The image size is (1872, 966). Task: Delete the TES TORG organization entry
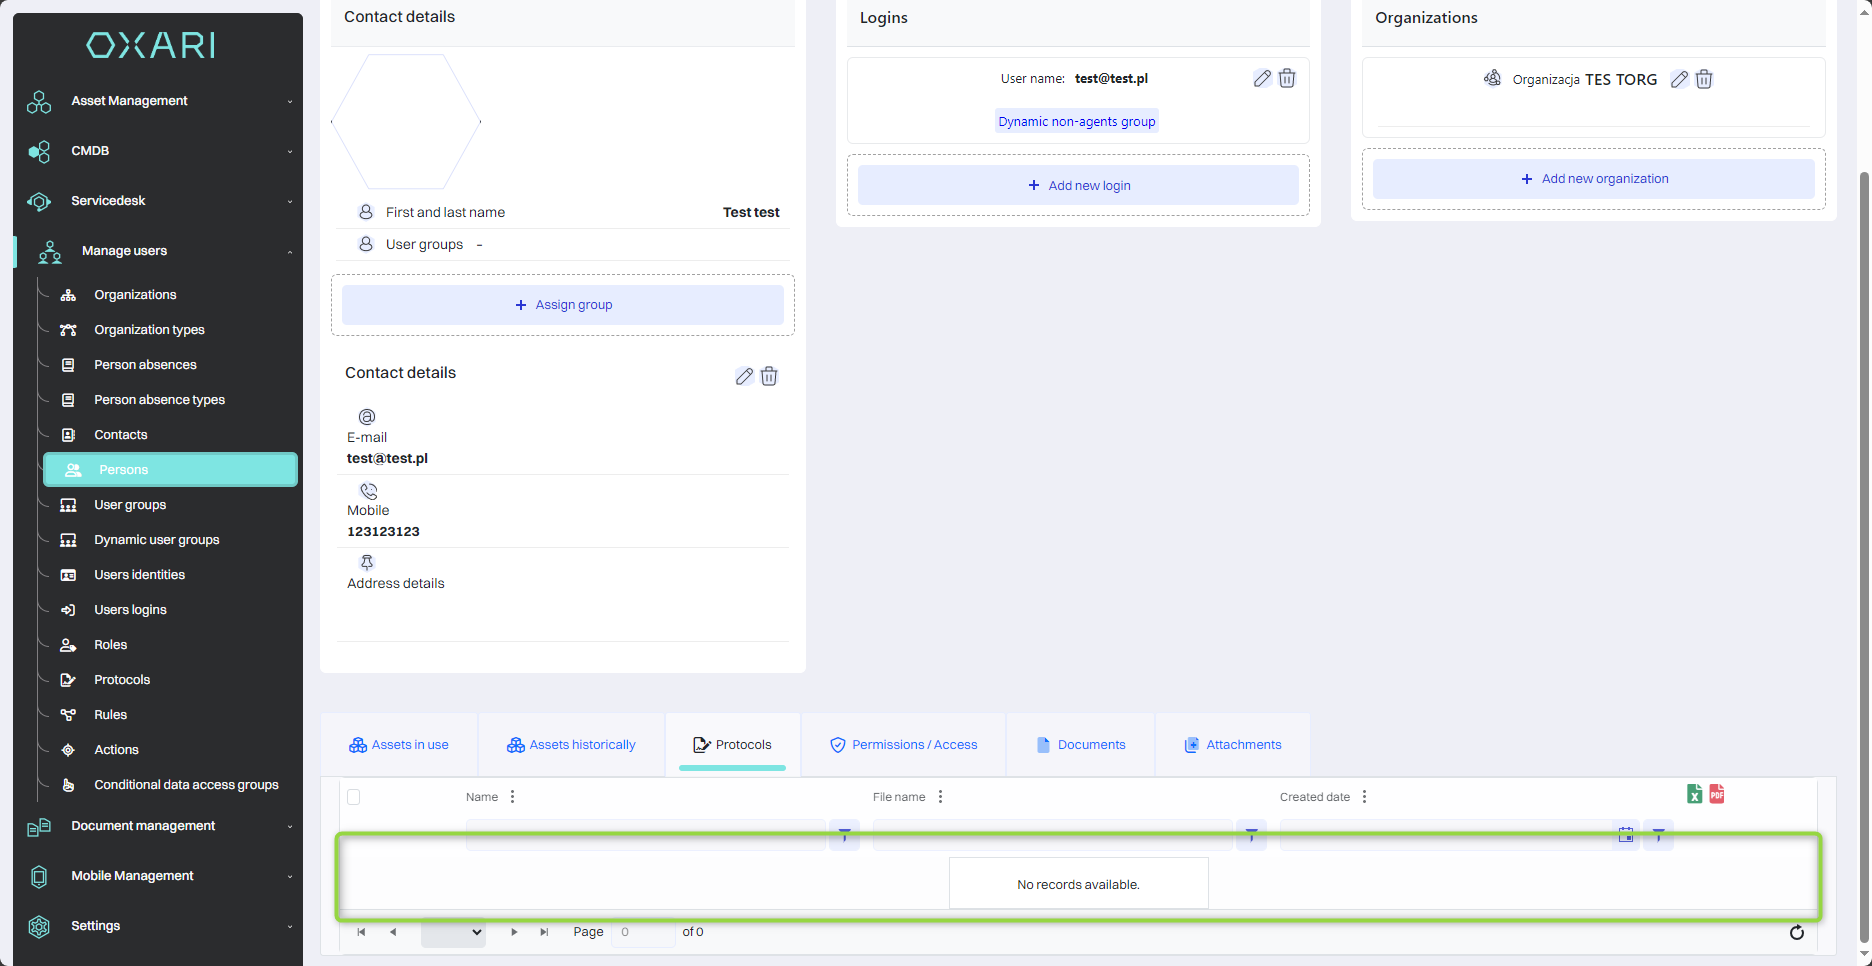coord(1704,79)
